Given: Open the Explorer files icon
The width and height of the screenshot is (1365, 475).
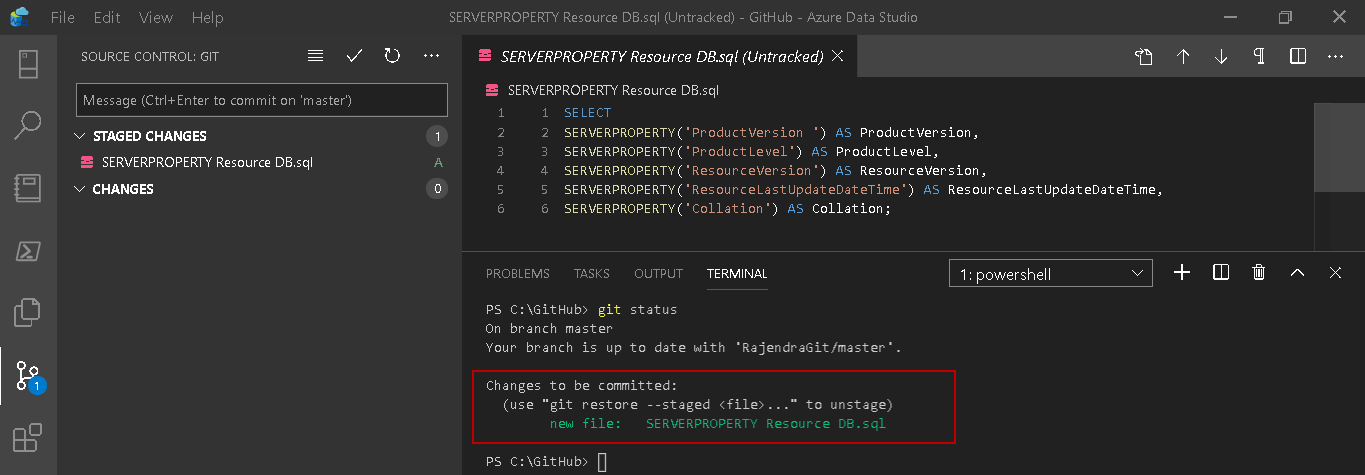Looking at the screenshot, I should click(x=28, y=312).
